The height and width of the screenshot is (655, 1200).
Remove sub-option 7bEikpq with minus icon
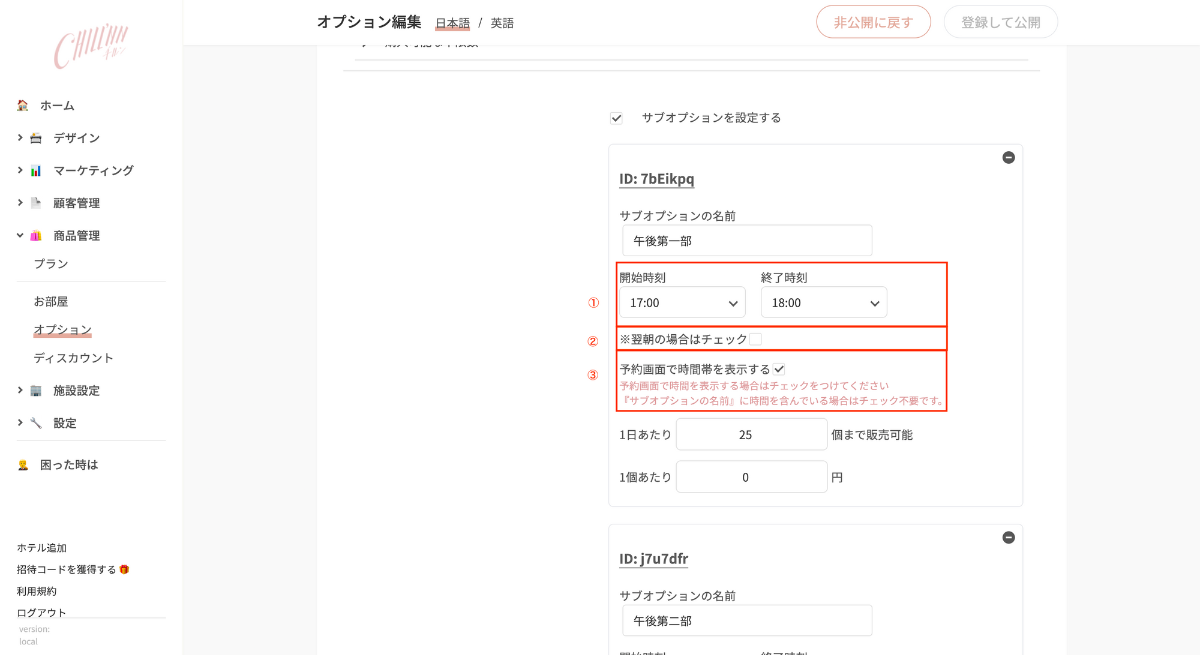[1008, 157]
